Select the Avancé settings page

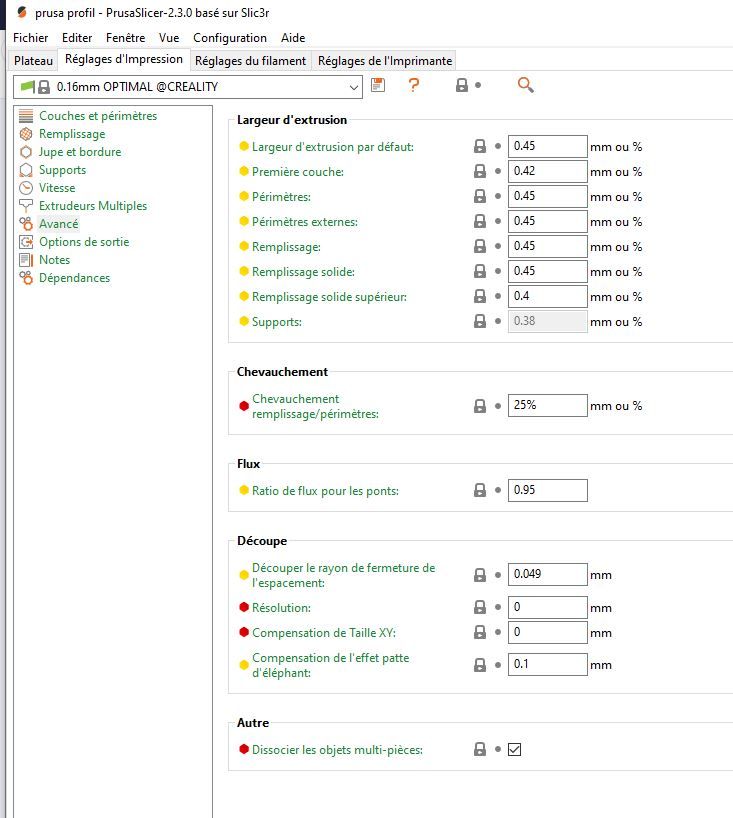pyautogui.click(x=58, y=224)
